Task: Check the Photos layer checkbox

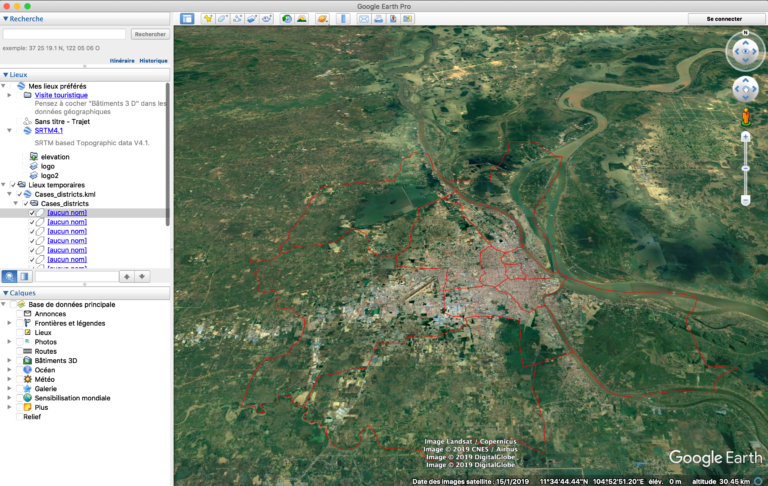Action: pyautogui.click(x=20, y=341)
